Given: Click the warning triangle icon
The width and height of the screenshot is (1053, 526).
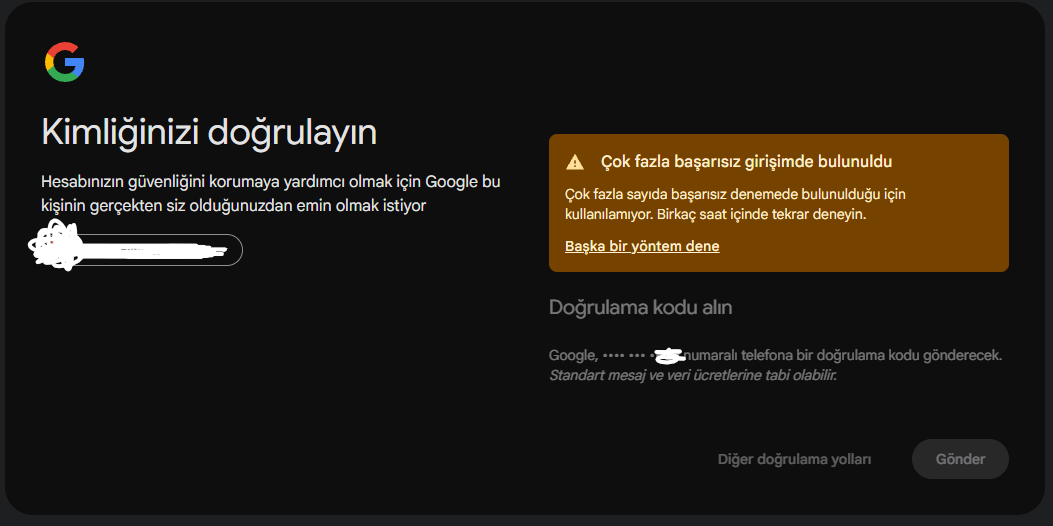Looking at the screenshot, I should 575,162.
